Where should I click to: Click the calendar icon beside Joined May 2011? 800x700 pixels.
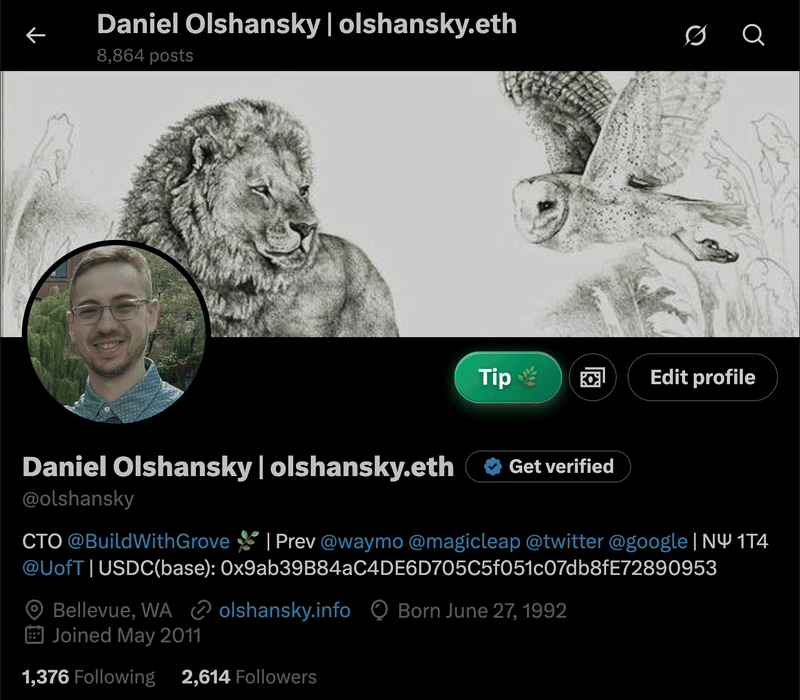(x=34, y=635)
